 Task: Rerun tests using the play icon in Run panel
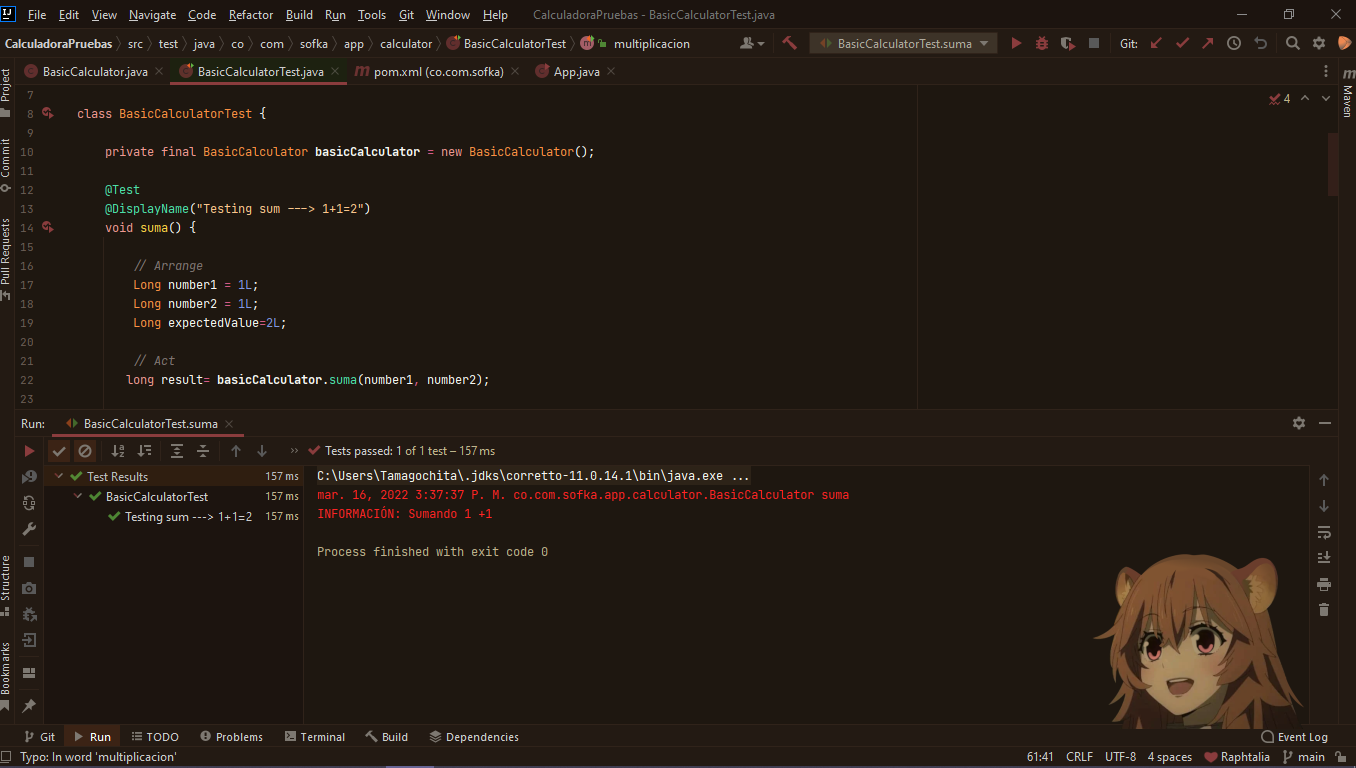pos(29,450)
